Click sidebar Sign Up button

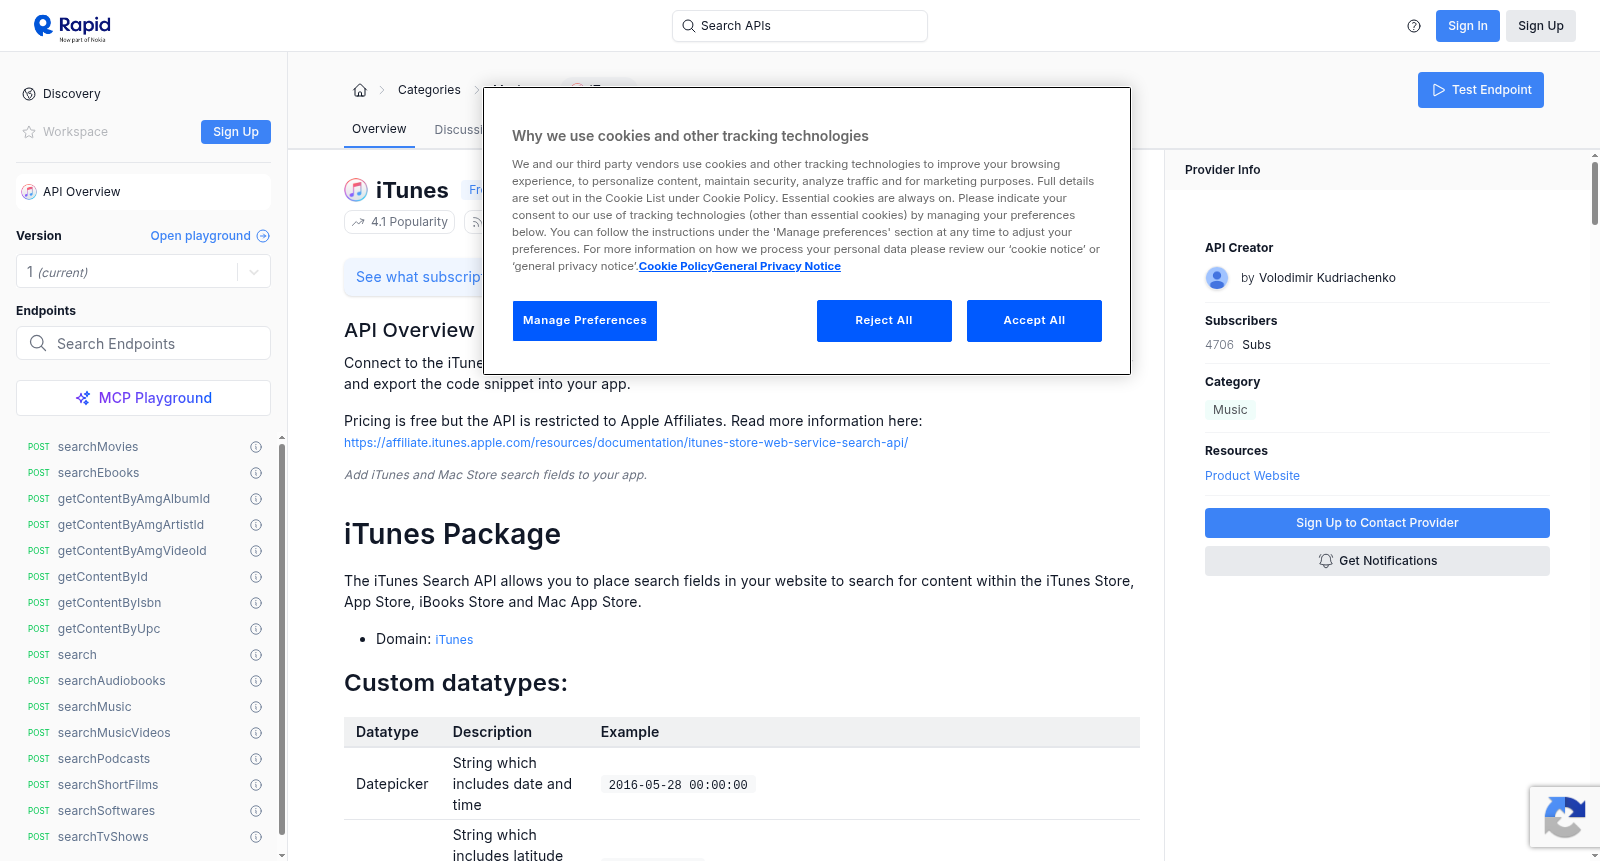(x=236, y=132)
